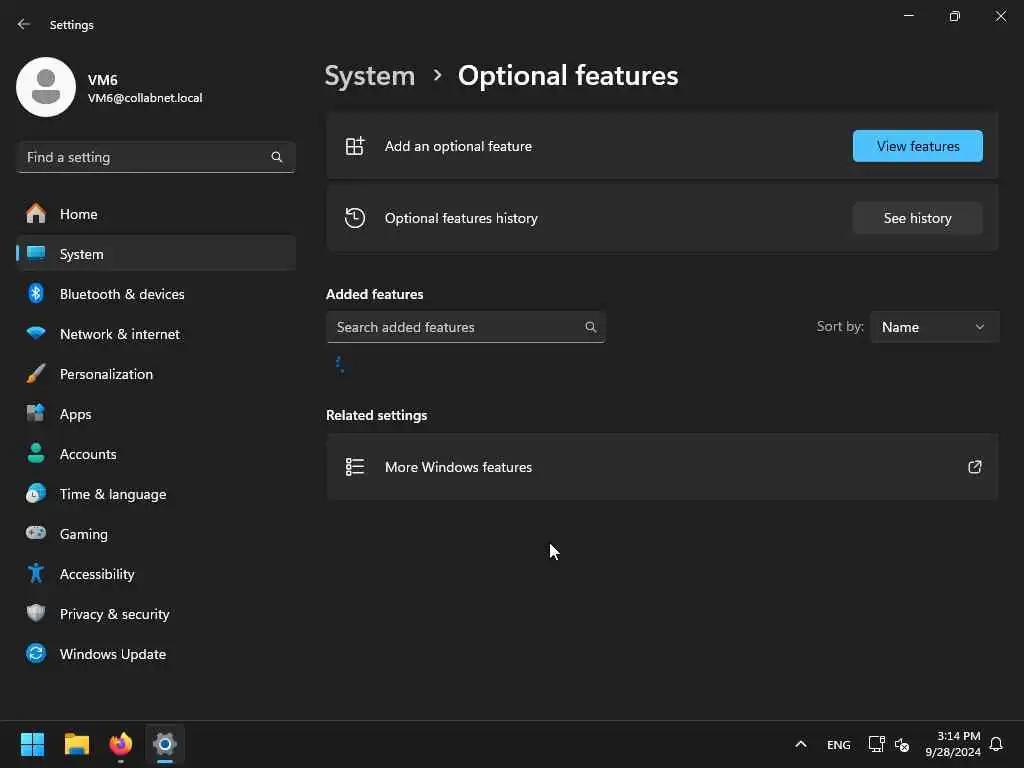1024x768 pixels.
Task: Click the View features button
Action: [x=918, y=146]
